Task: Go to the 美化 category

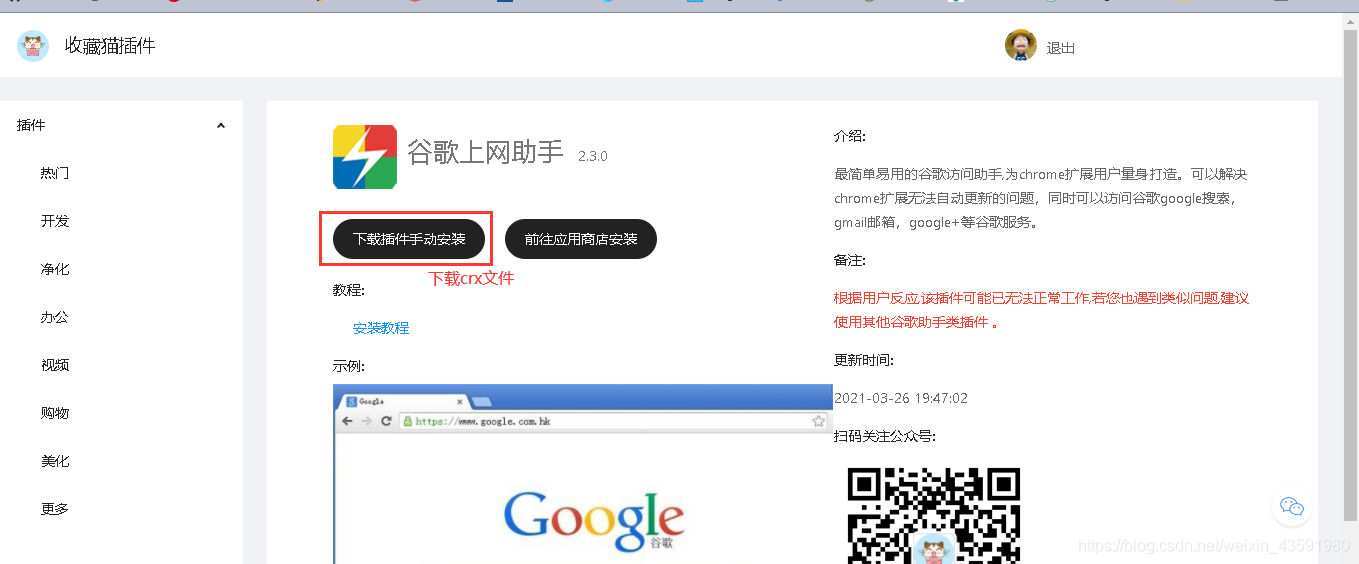Action: tap(55, 461)
